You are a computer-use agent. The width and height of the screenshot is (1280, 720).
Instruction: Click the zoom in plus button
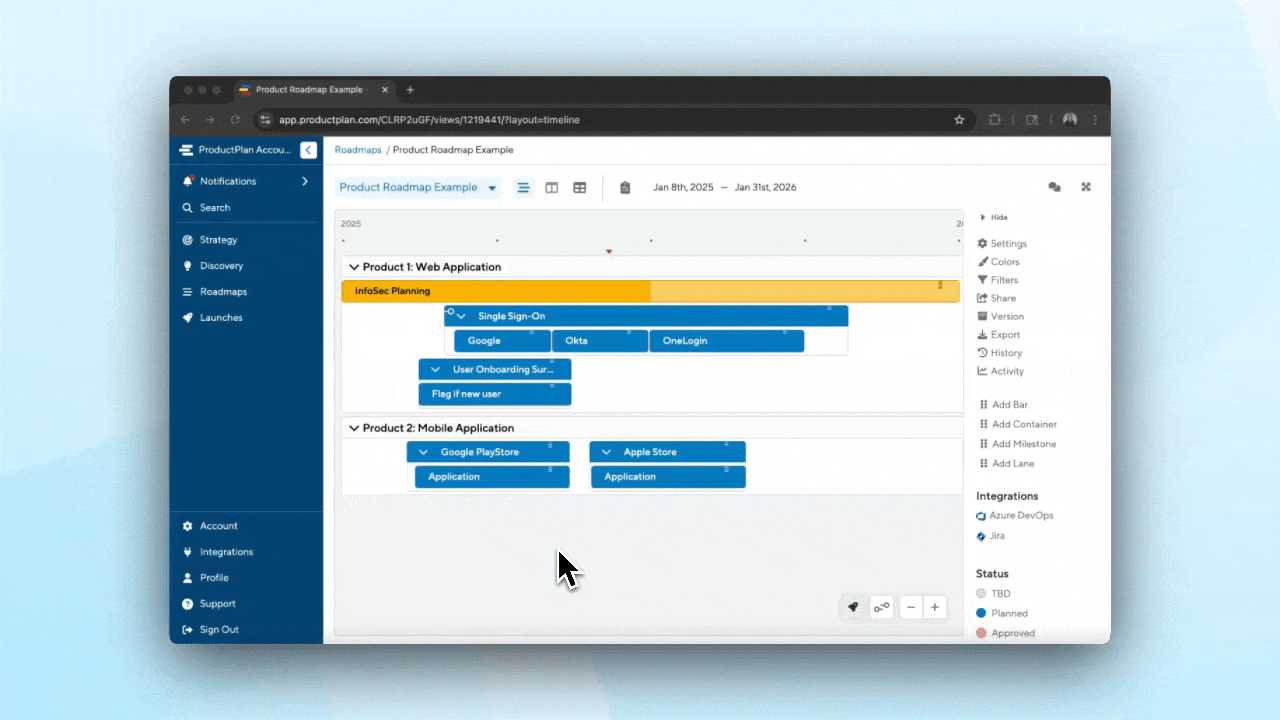coord(935,607)
